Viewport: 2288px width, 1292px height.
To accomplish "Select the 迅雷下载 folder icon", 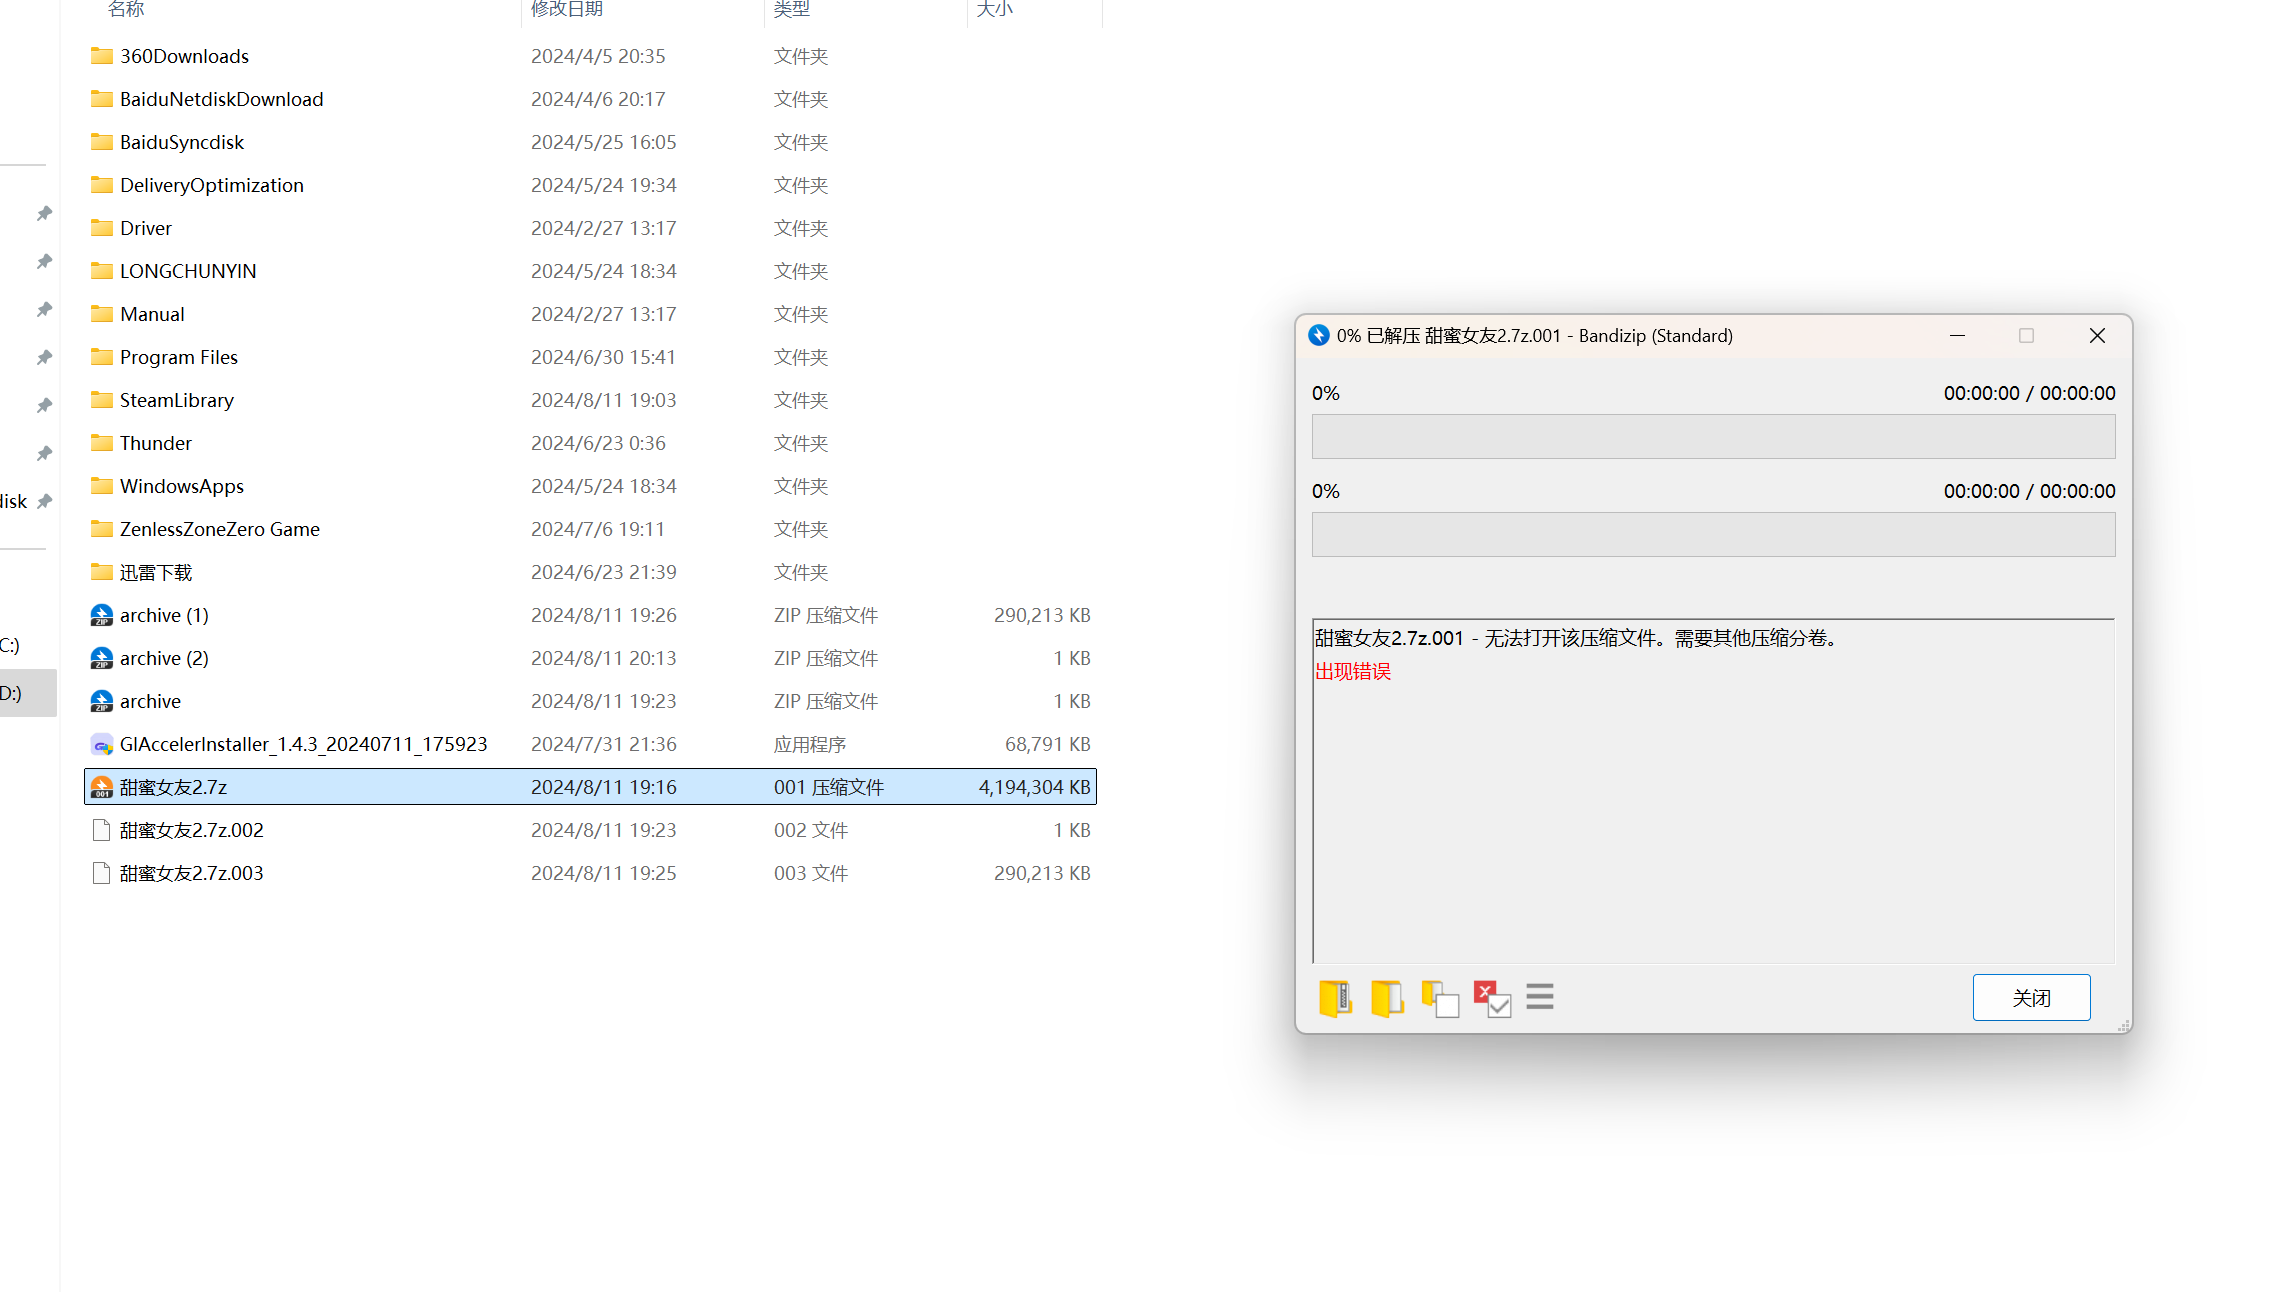I will (101, 572).
